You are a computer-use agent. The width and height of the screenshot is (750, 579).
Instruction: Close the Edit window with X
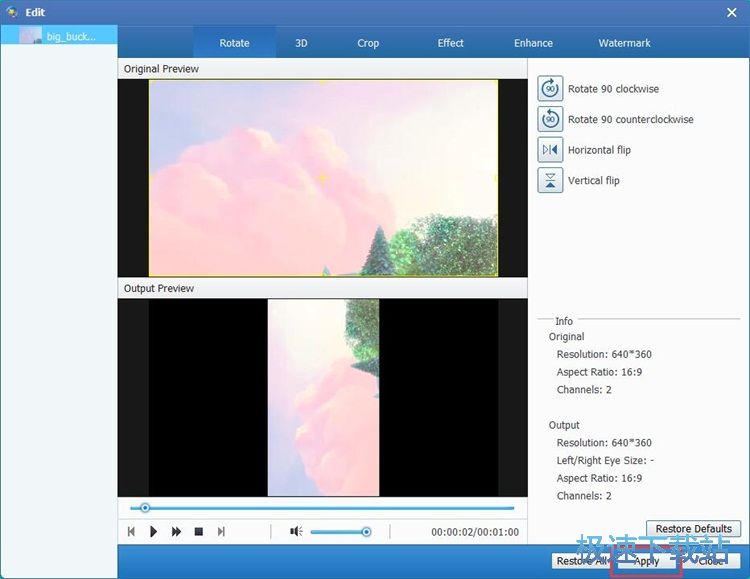pos(731,12)
